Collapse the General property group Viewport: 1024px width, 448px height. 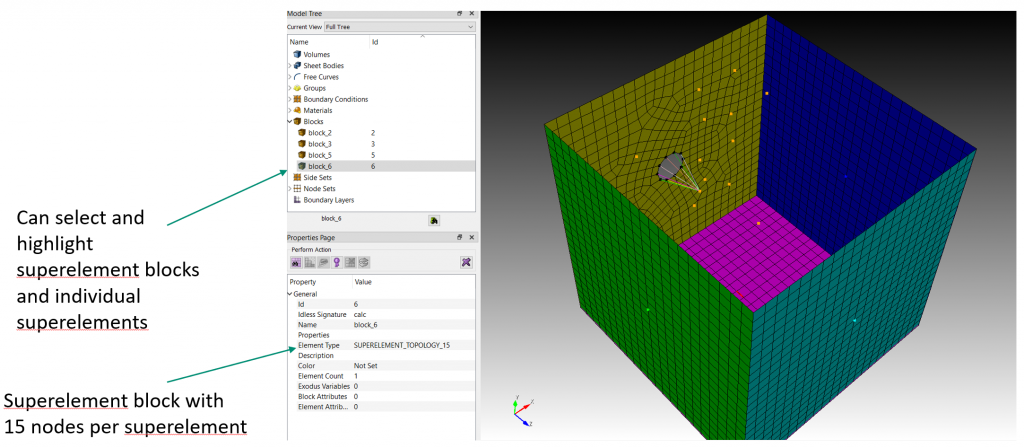click(x=290, y=294)
